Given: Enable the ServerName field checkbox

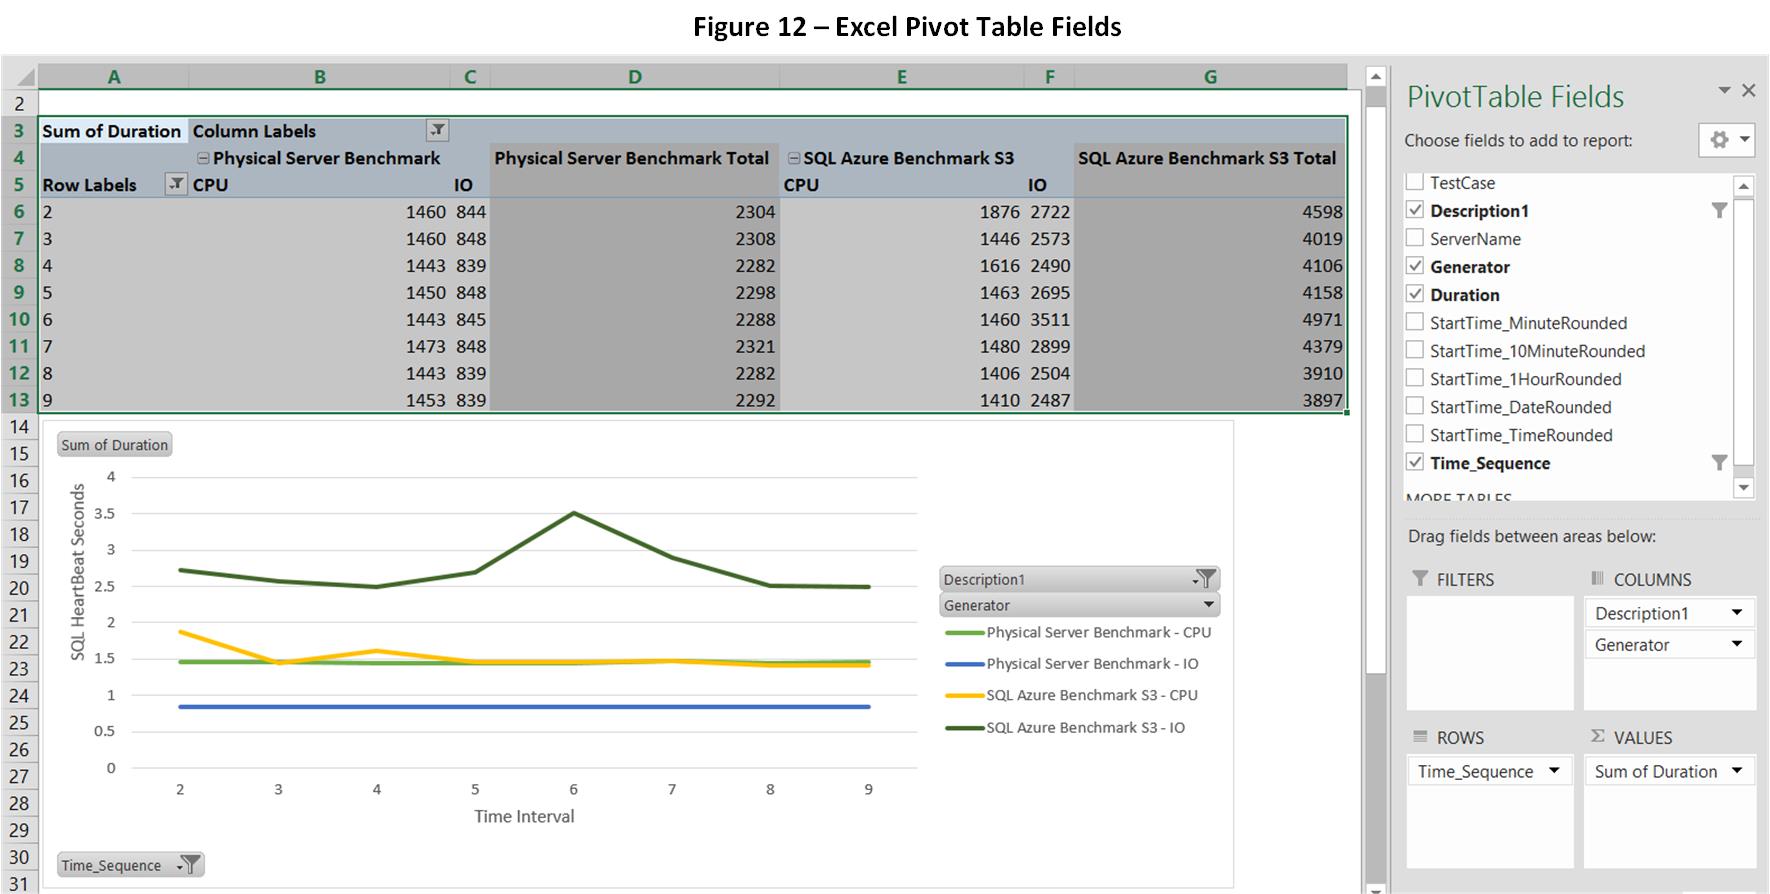Looking at the screenshot, I should [x=1415, y=239].
